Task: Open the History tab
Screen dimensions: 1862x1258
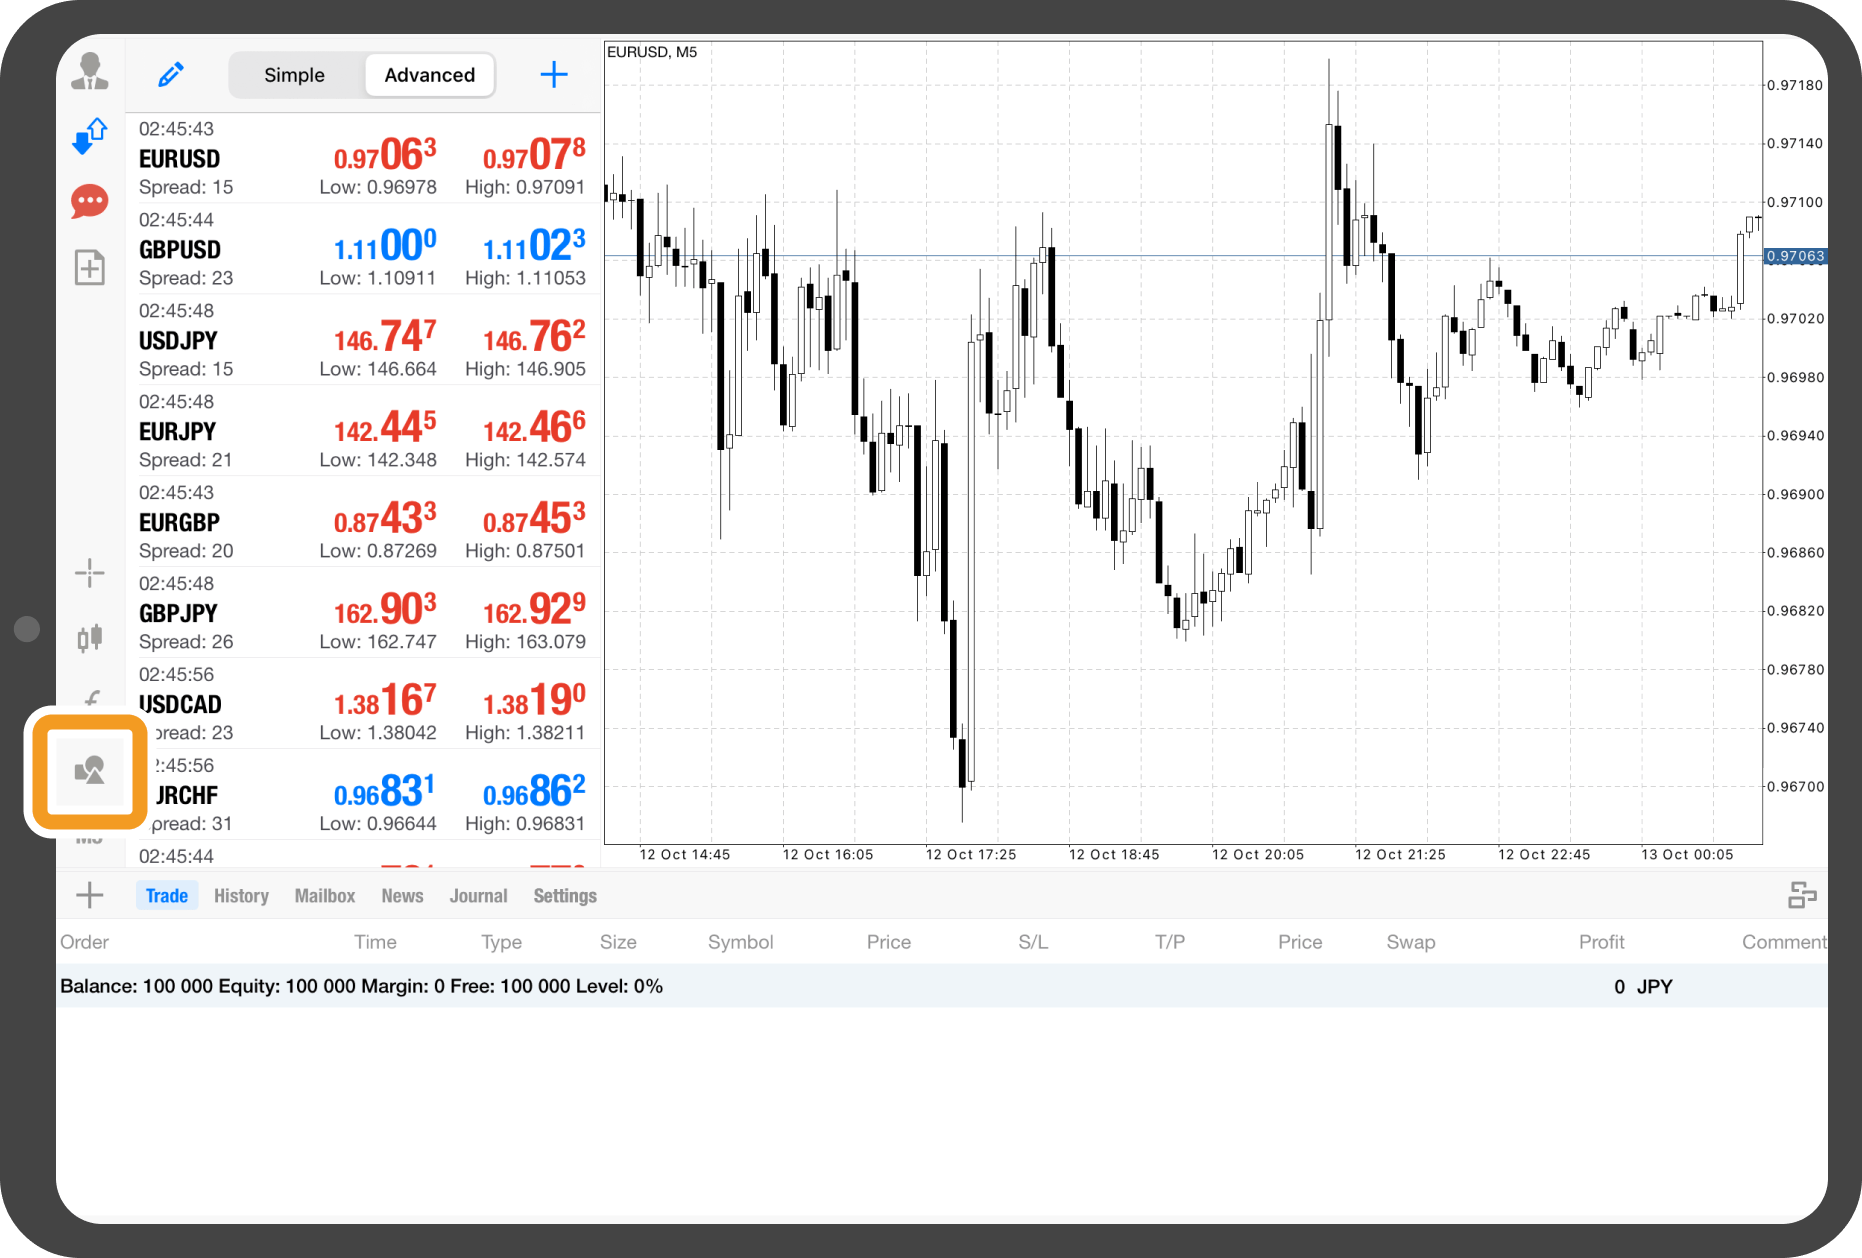Action: [x=241, y=896]
